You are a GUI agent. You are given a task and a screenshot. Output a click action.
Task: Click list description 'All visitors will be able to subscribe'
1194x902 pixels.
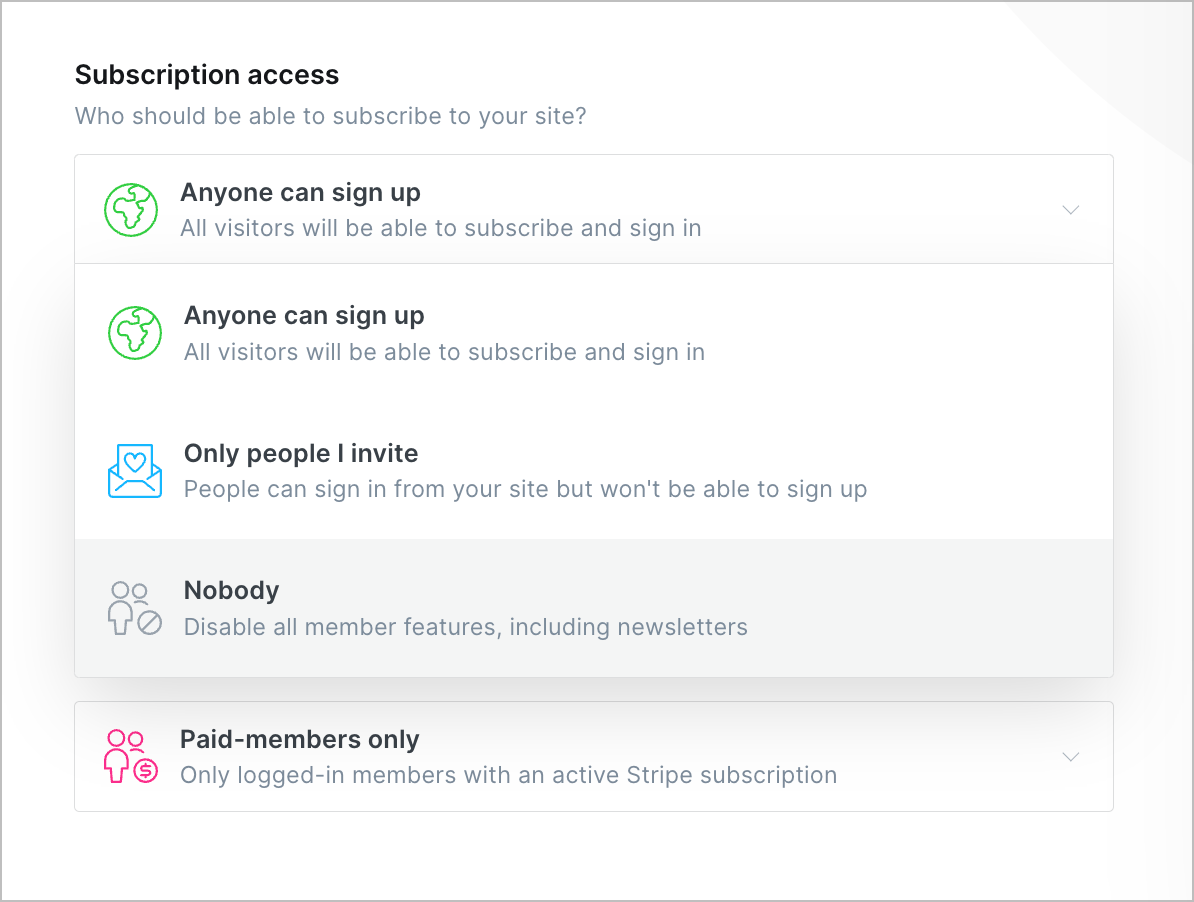444,353
